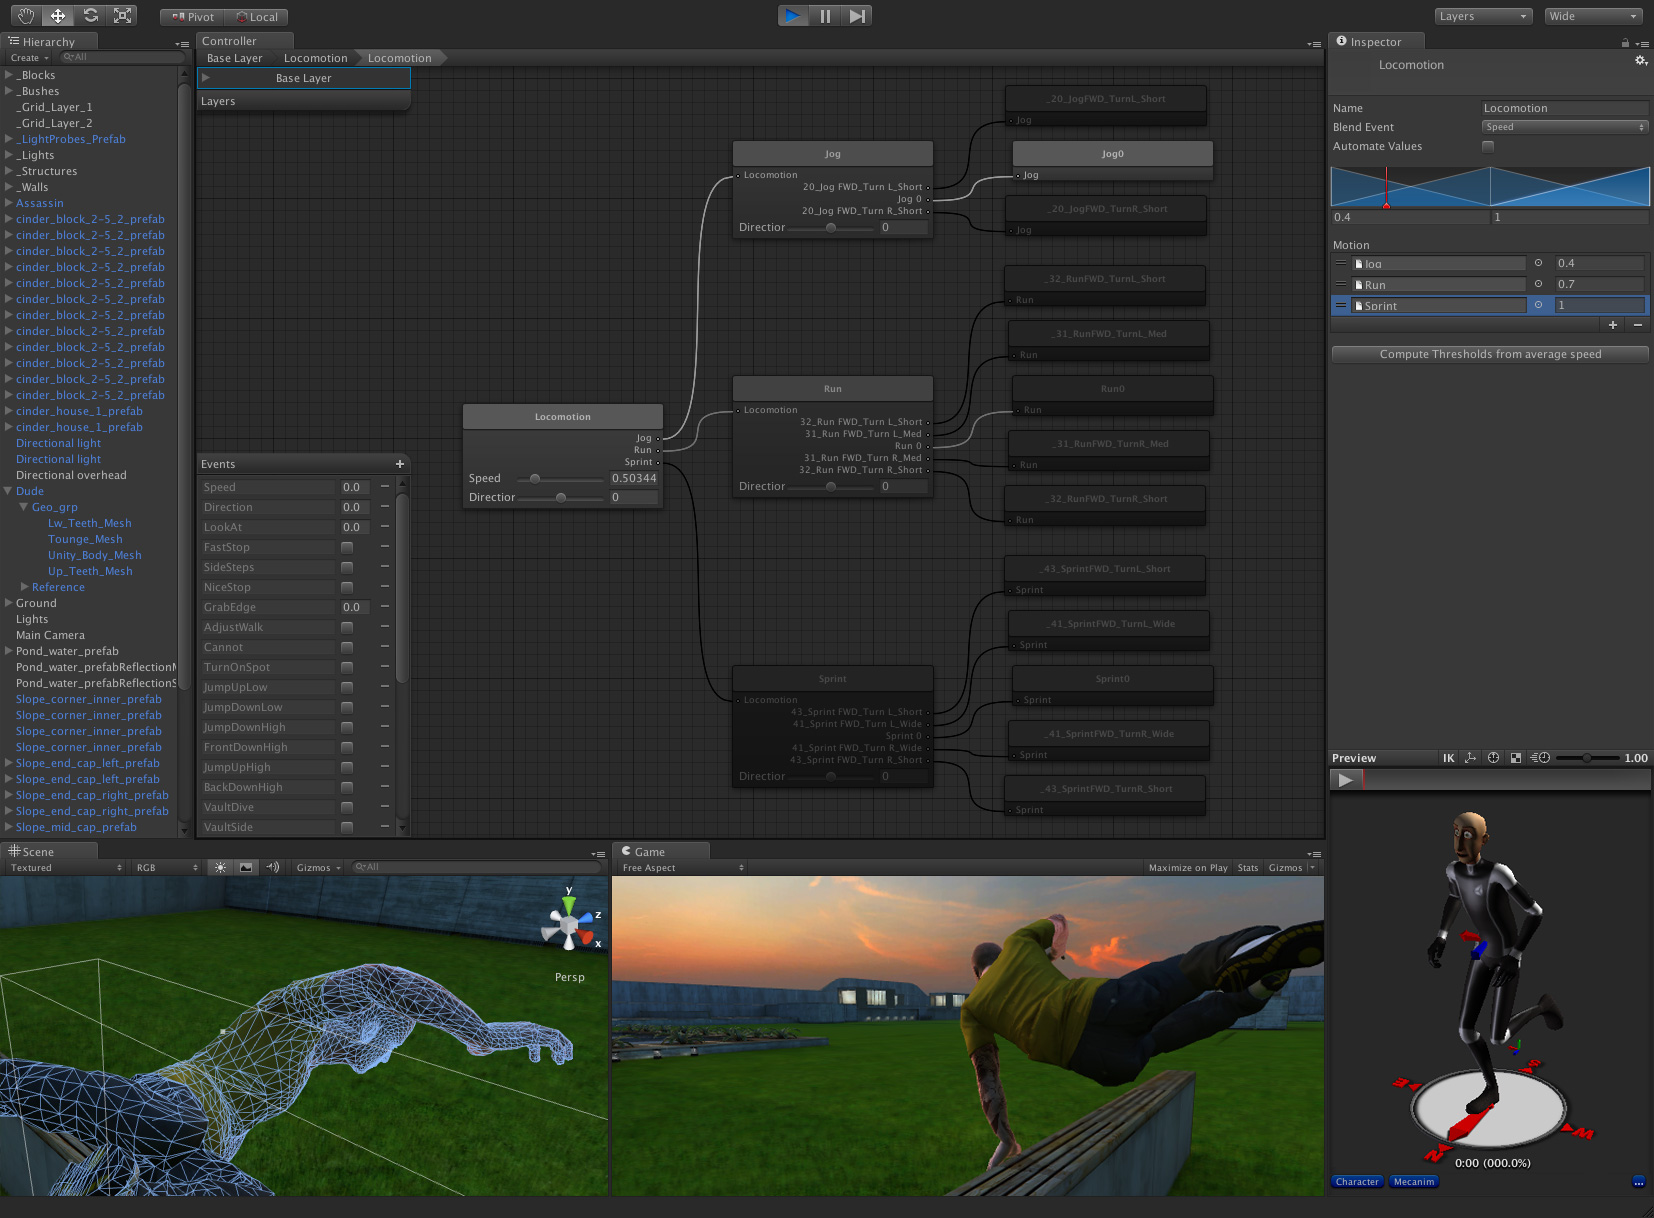
Task: Toggle IK in the Preview panel
Action: [x=1448, y=758]
